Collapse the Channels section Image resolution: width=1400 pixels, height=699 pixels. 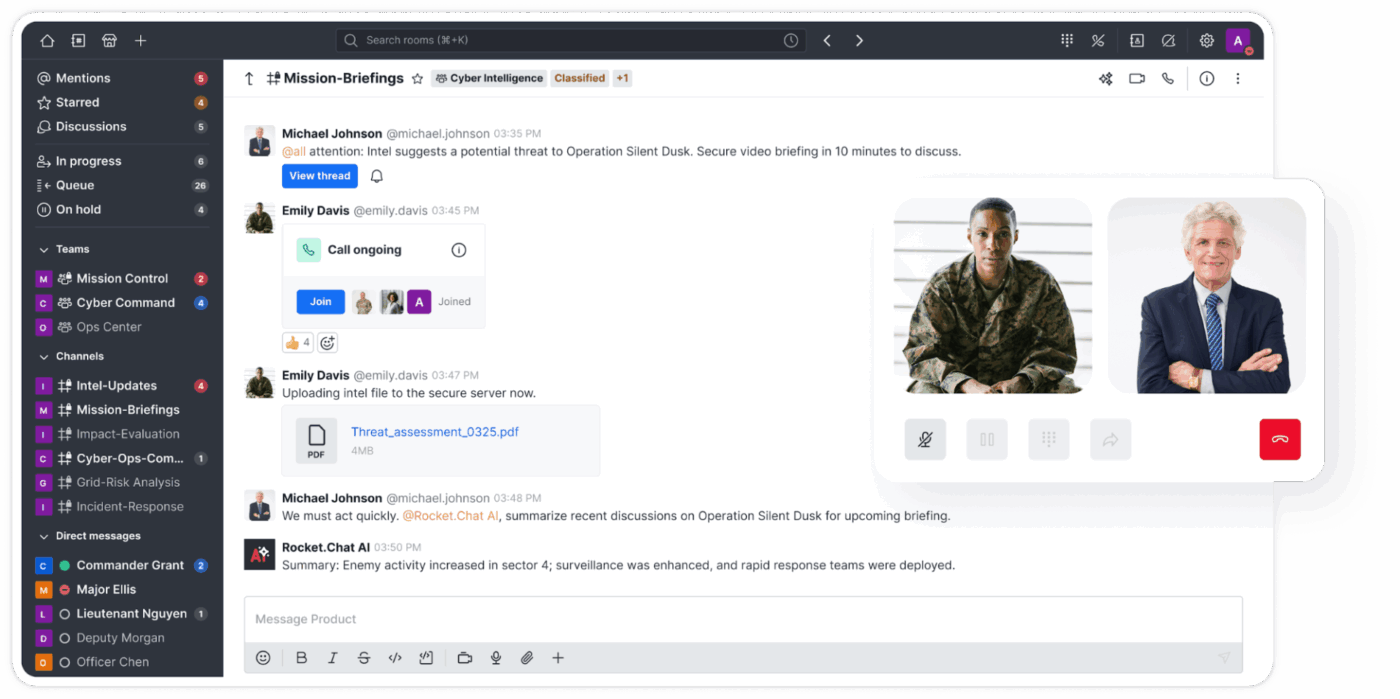tap(43, 356)
